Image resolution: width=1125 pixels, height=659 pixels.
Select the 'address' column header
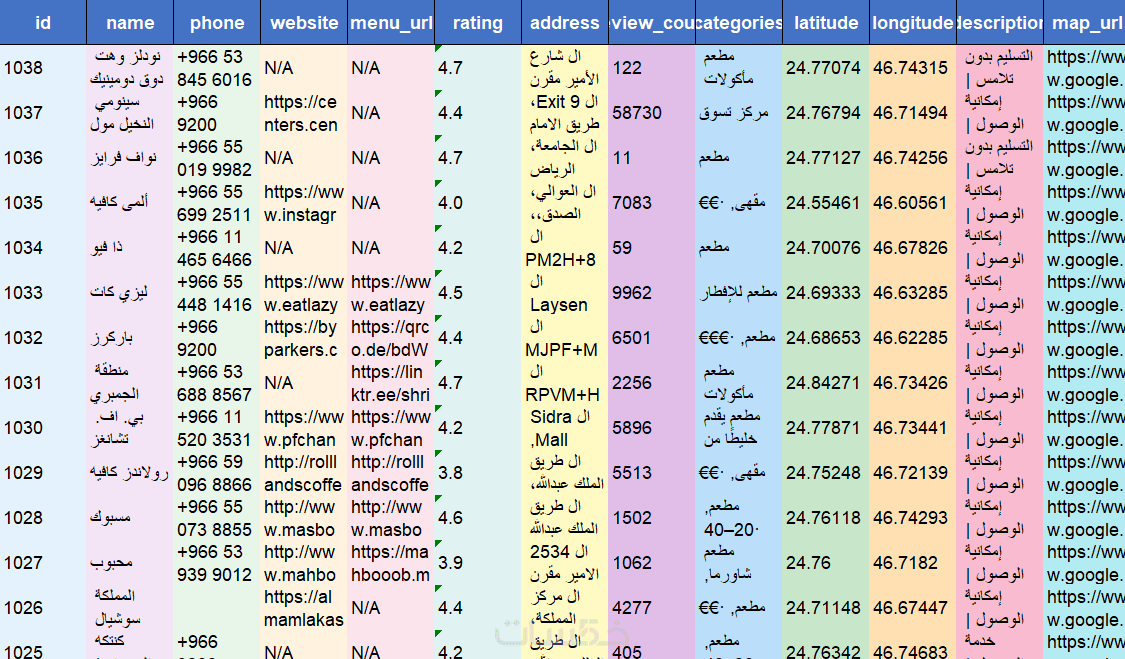pyautogui.click(x=565, y=22)
